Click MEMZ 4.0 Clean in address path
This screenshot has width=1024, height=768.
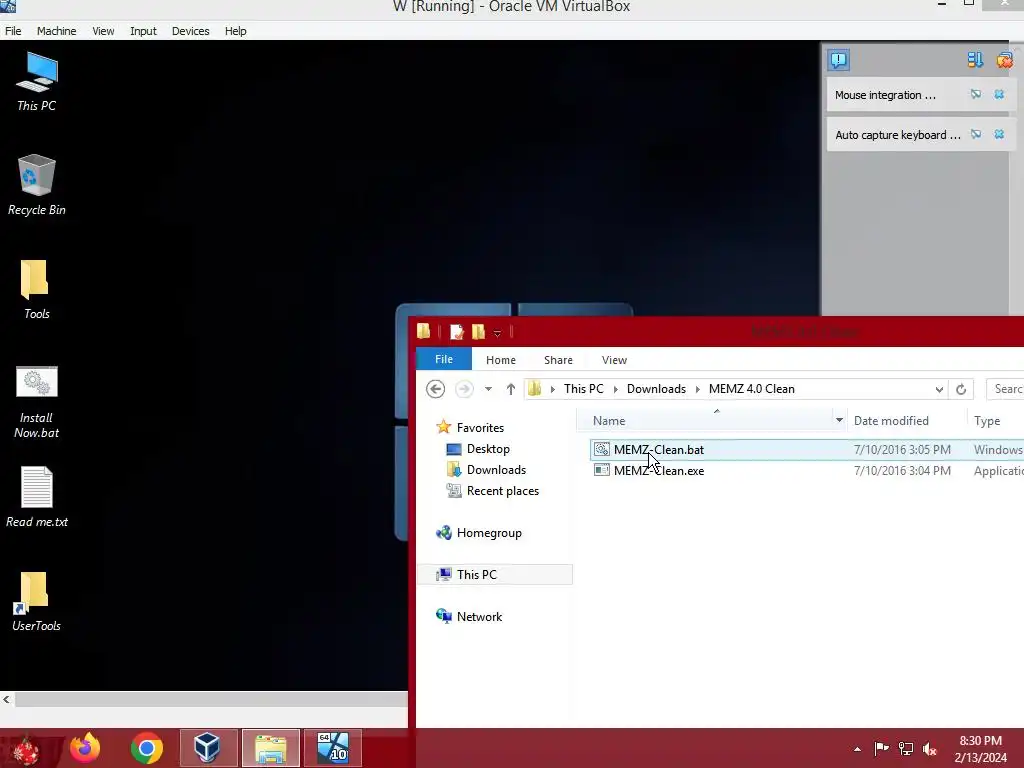[x=752, y=389]
